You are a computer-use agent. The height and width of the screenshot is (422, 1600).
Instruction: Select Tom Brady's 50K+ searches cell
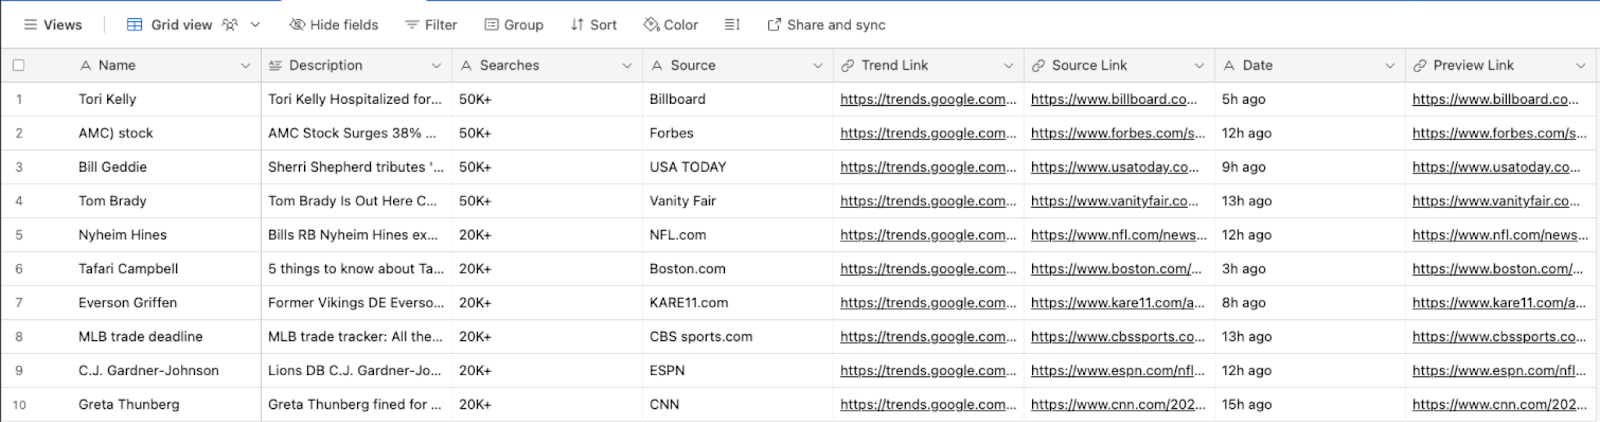[547, 201]
